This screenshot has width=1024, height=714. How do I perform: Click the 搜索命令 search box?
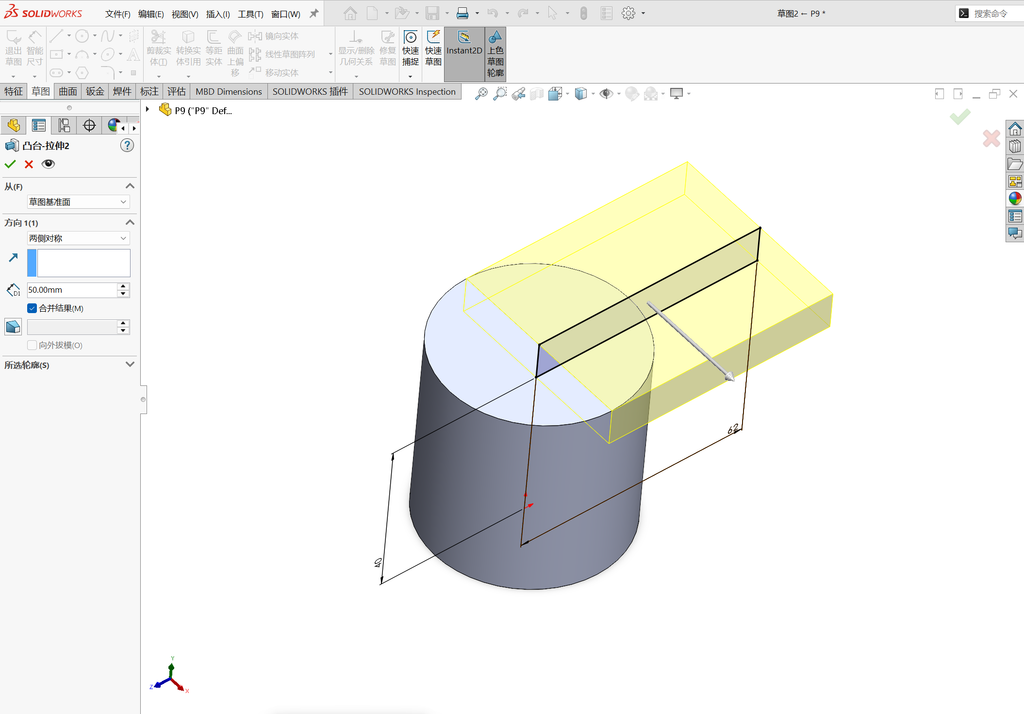(991, 13)
